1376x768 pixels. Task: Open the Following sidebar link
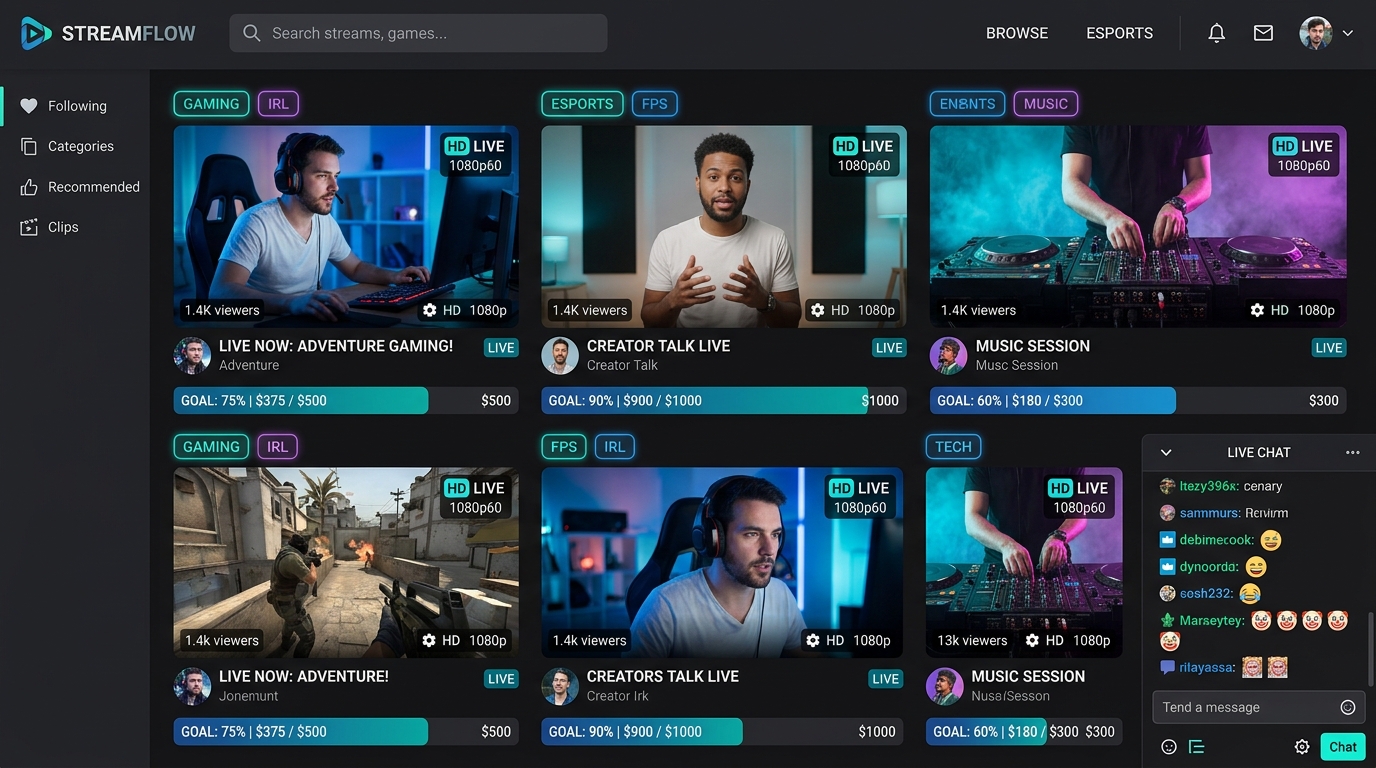point(76,106)
